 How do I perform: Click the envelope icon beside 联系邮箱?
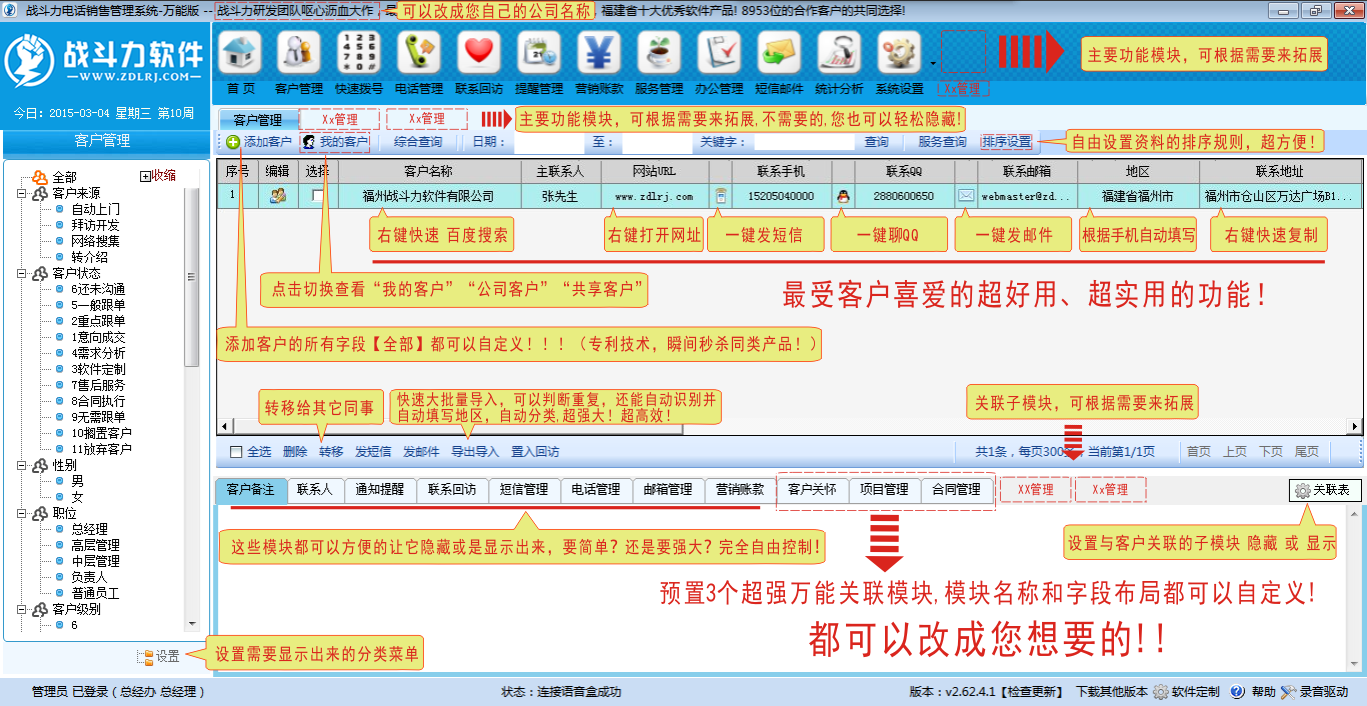pyautogui.click(x=965, y=196)
